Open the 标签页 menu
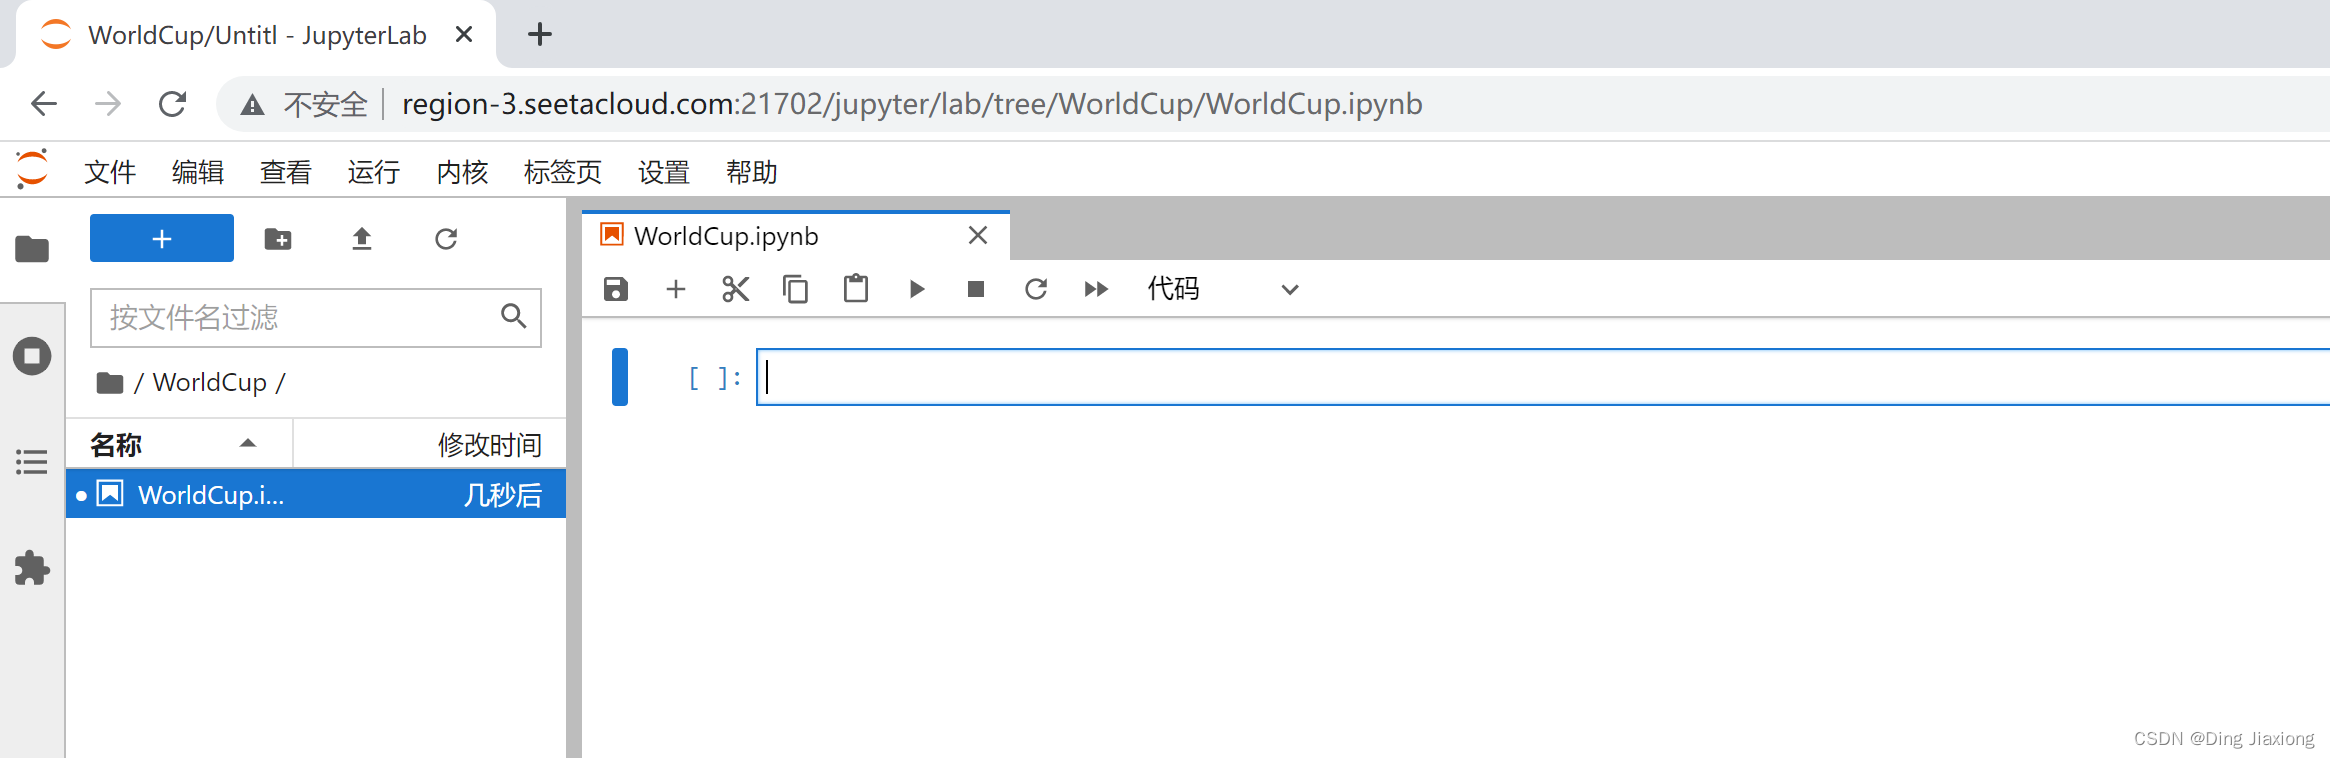2330x758 pixels. 563,172
